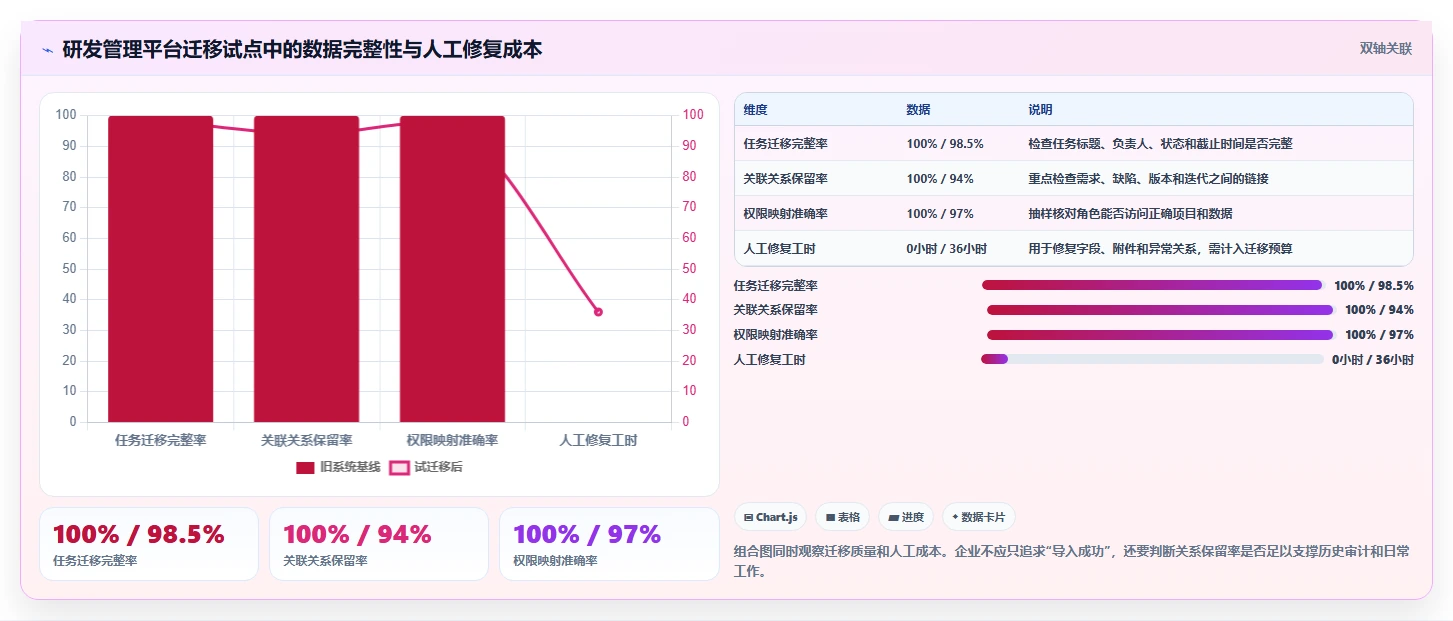Click the 100% / 98.5% data card
Screen dimensions: 1453x621
coord(149,544)
